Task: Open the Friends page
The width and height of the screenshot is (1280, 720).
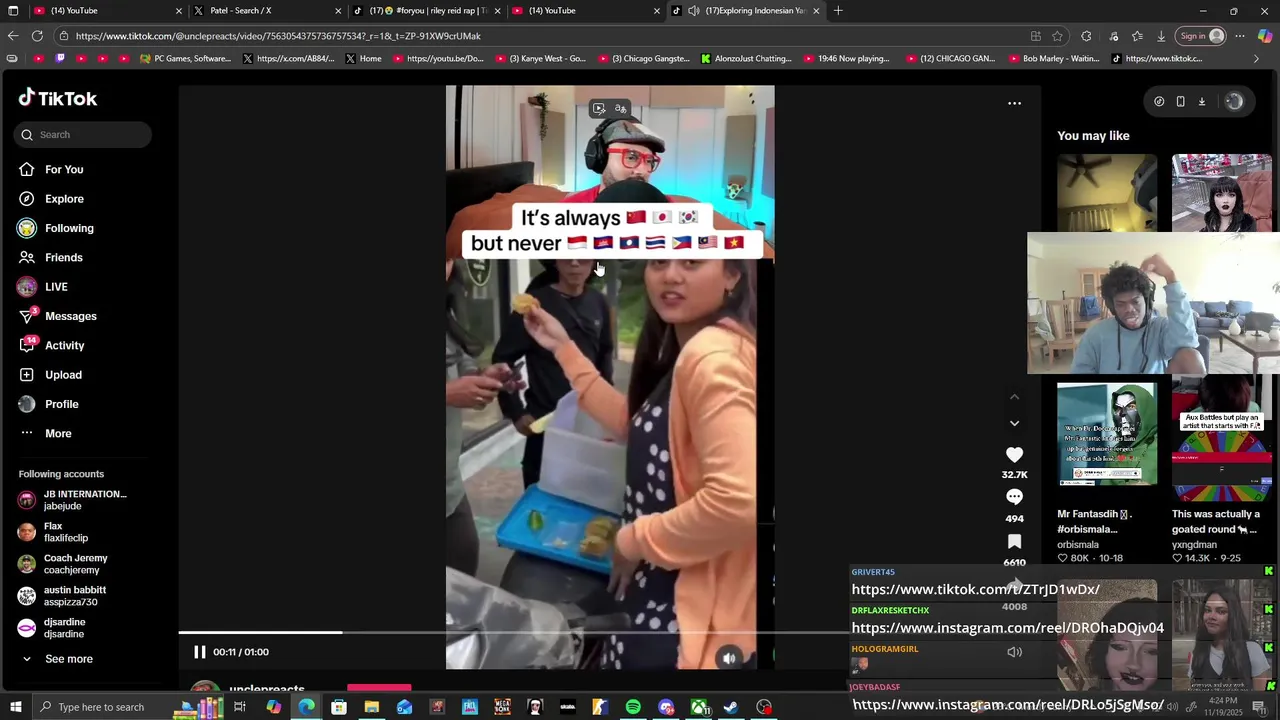Action: point(63,258)
